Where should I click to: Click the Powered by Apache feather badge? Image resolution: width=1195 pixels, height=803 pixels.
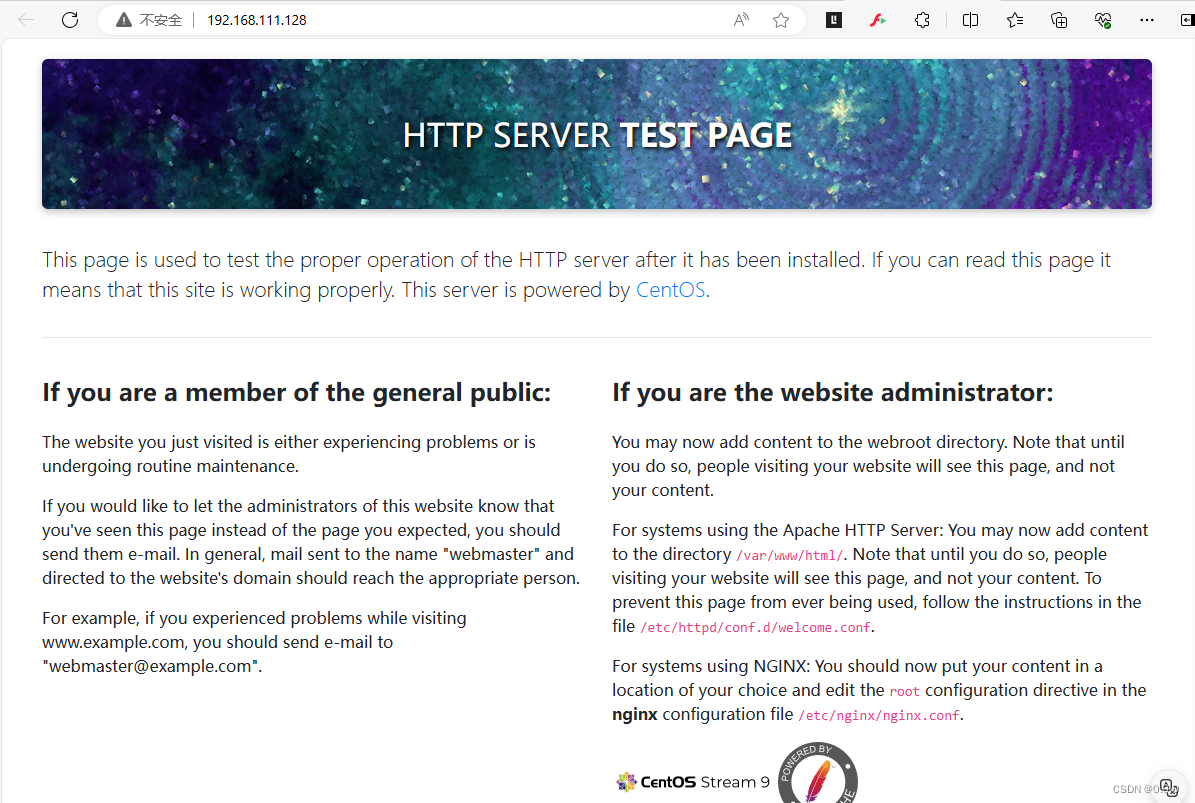point(818,774)
